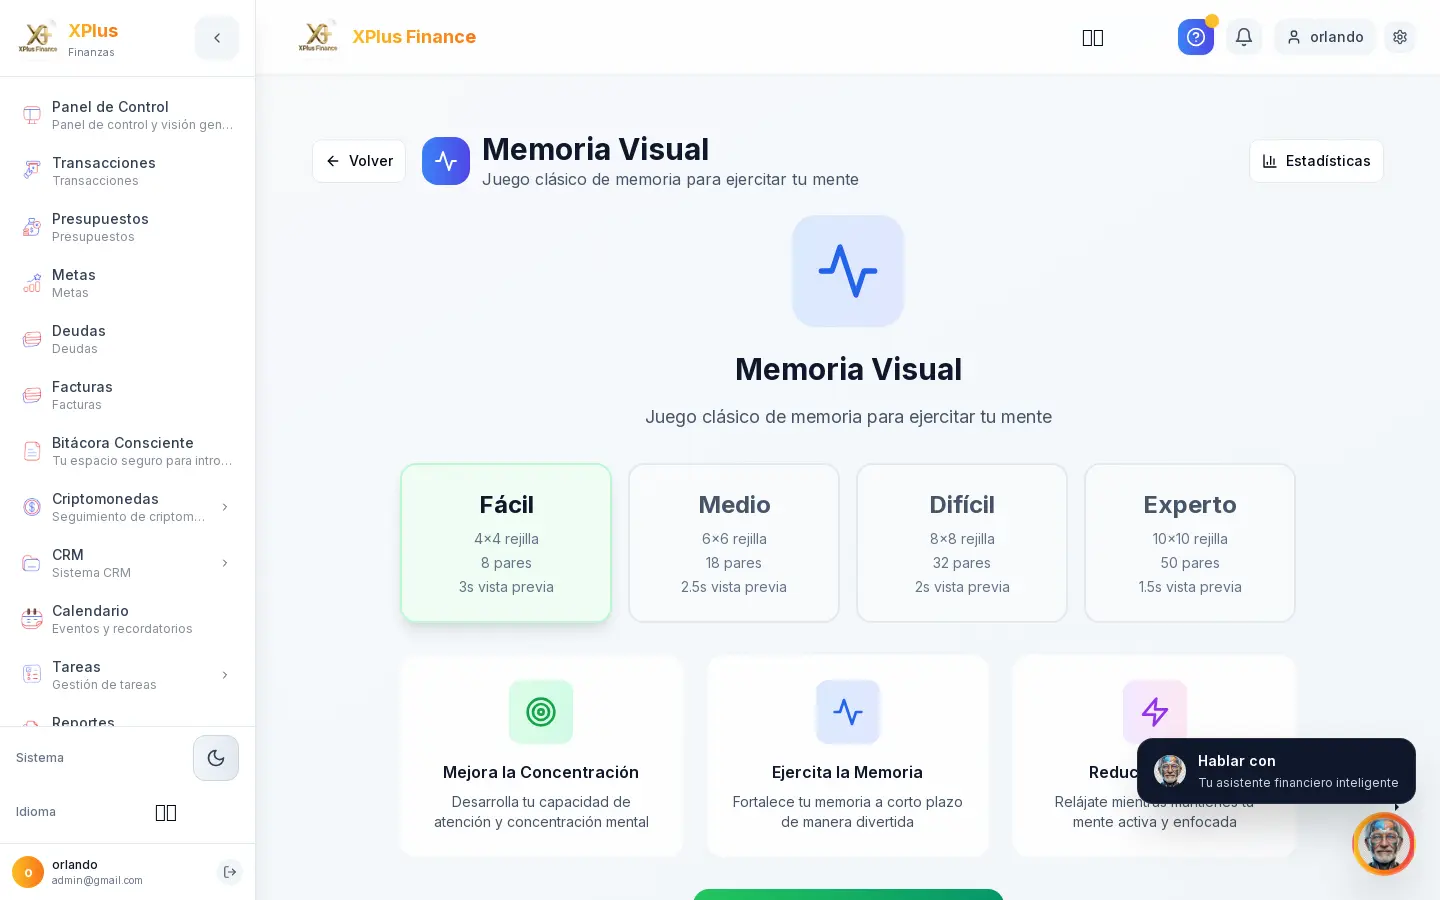Open Presupuestos menu item
Image resolution: width=1440 pixels, height=900 pixels.
tap(128, 227)
